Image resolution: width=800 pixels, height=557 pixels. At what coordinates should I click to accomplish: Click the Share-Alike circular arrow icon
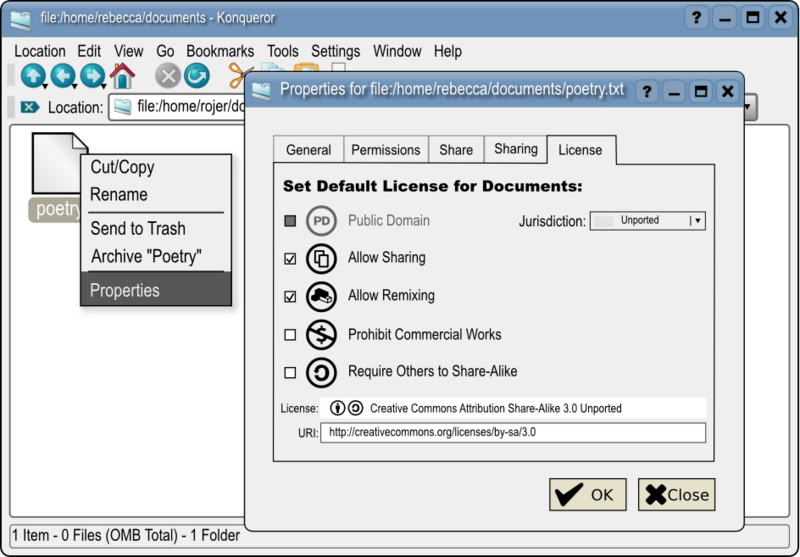pyautogui.click(x=321, y=372)
